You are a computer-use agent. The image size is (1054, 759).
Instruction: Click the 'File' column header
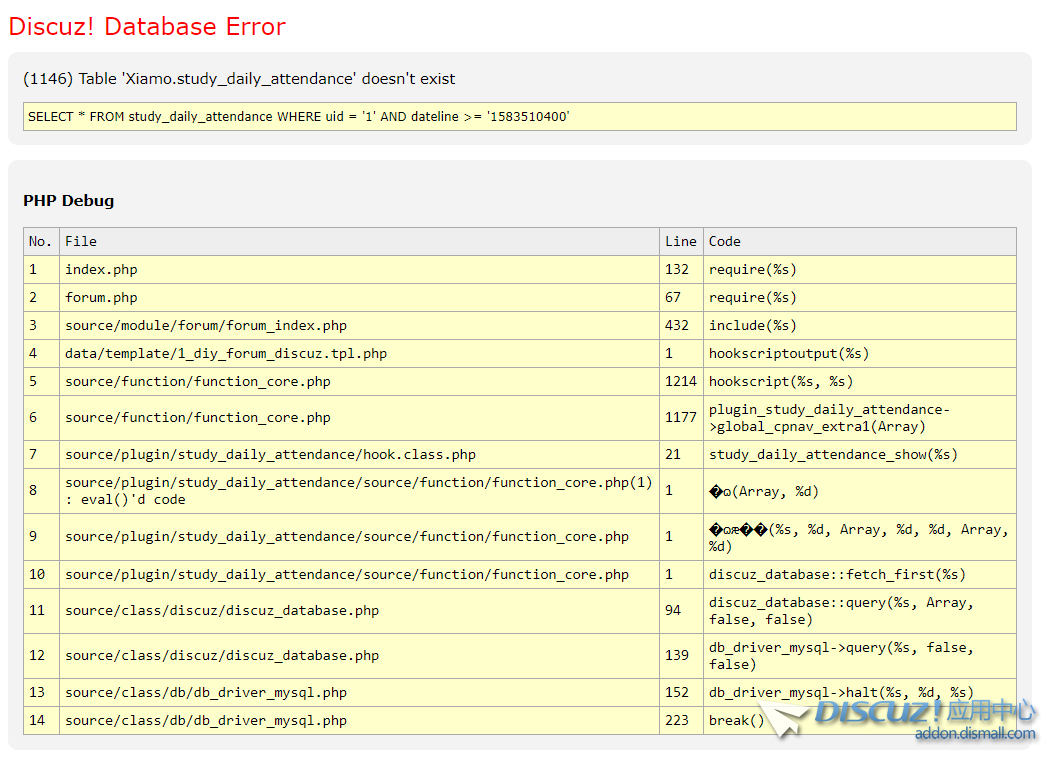[81, 241]
